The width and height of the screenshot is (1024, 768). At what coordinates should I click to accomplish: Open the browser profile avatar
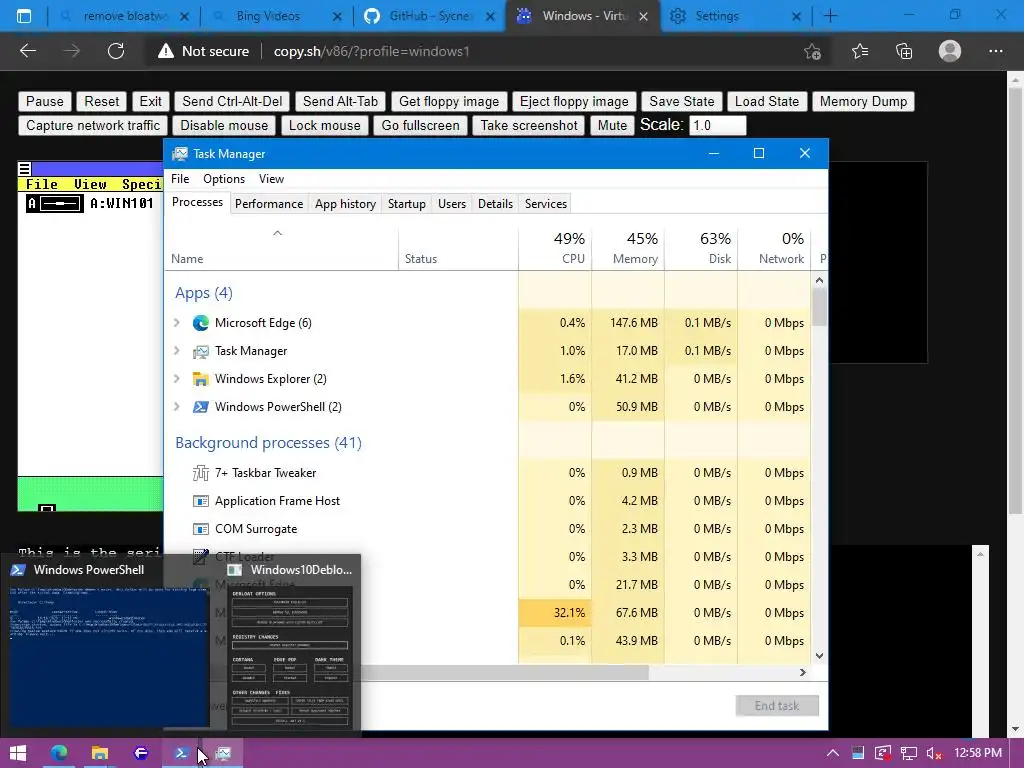pos(950,51)
